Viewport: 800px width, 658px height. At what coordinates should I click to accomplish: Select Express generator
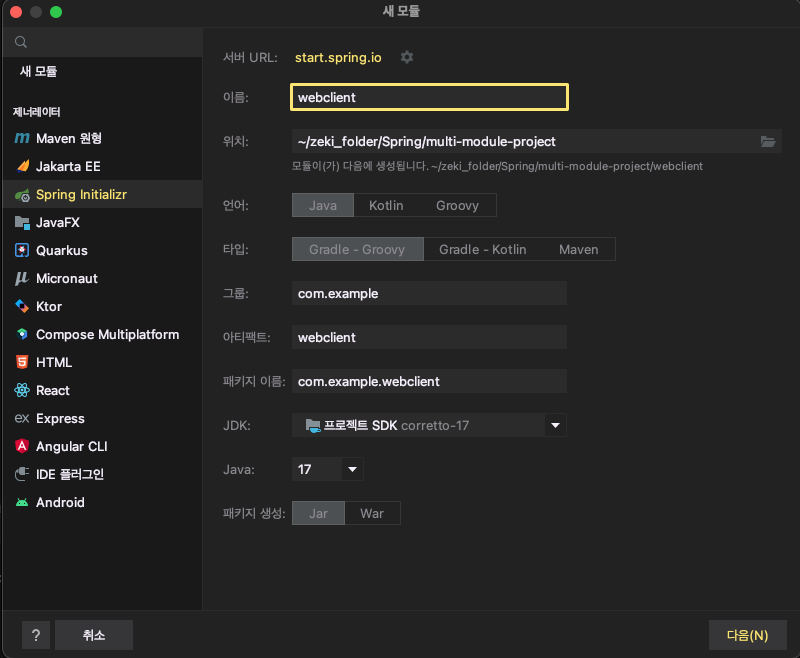pyautogui.click(x=102, y=418)
